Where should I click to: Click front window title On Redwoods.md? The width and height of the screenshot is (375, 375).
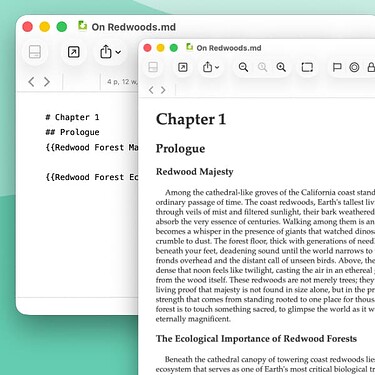pos(229,48)
